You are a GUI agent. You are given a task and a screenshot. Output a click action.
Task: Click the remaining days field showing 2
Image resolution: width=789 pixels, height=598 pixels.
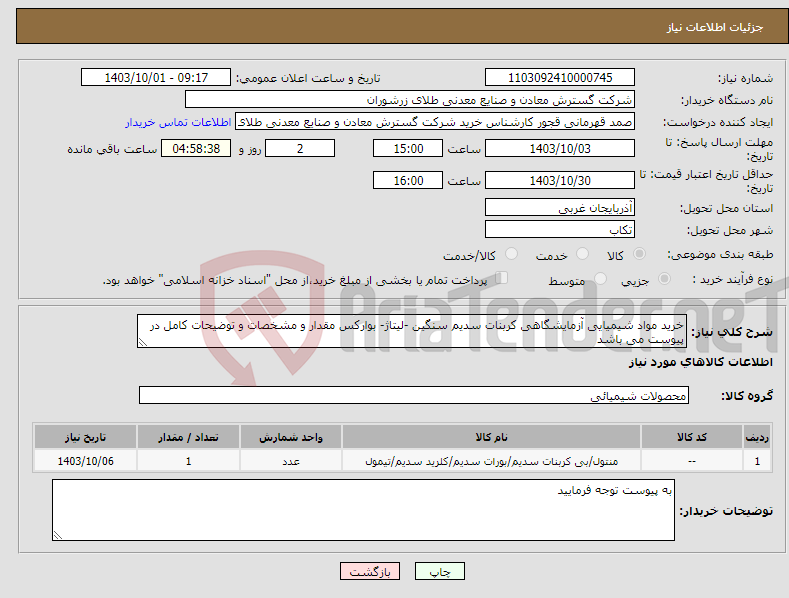click(300, 148)
